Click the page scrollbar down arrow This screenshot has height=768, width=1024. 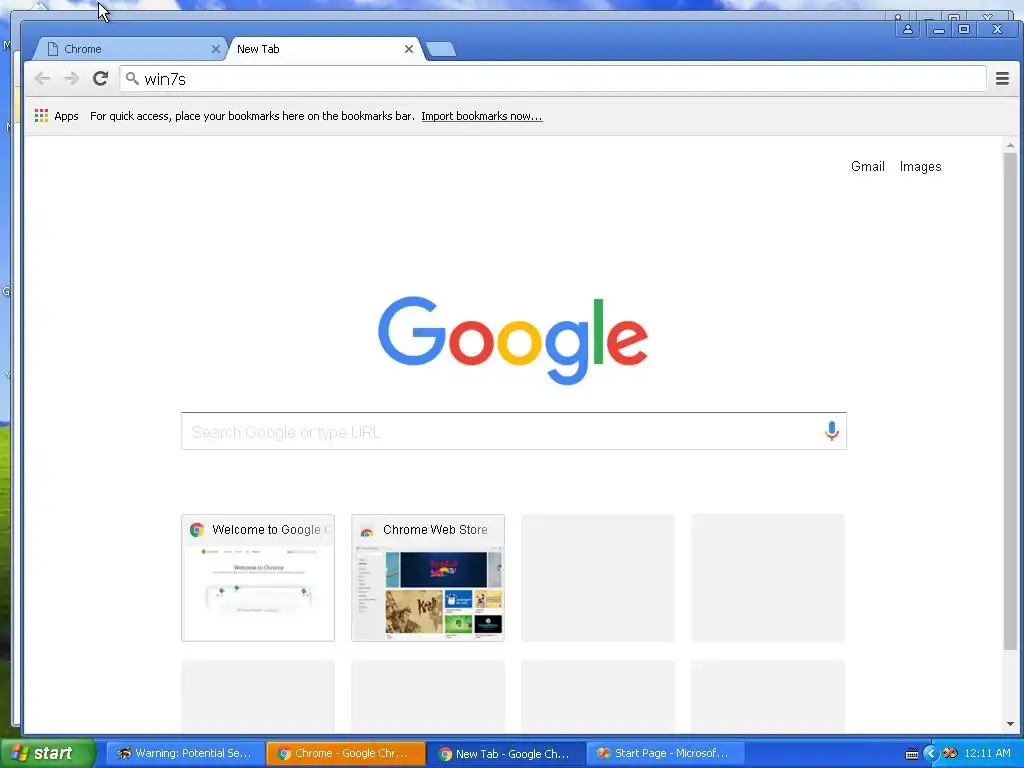[1010, 724]
